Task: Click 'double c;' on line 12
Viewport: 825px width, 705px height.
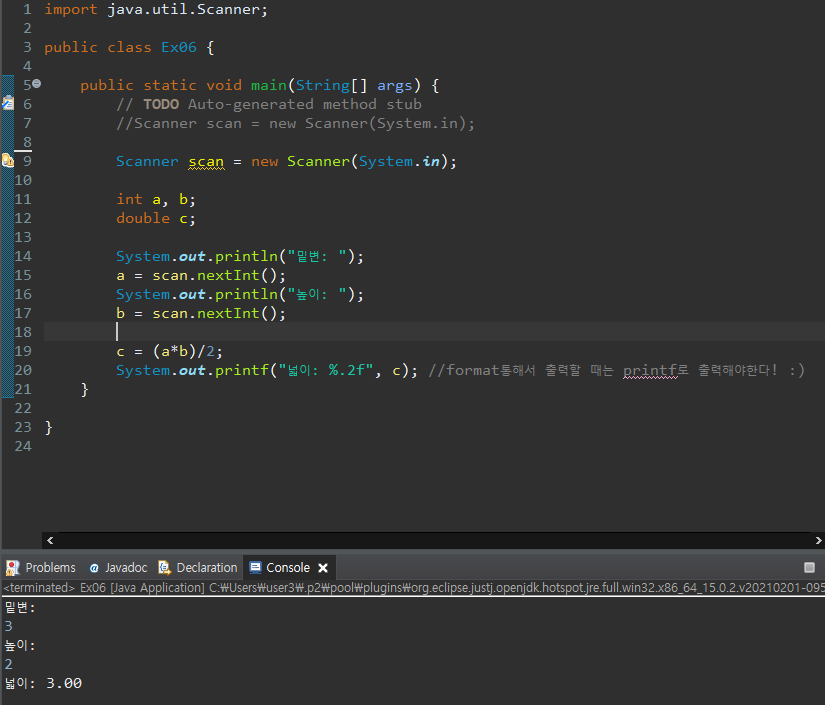Action: pyautogui.click(x=156, y=218)
